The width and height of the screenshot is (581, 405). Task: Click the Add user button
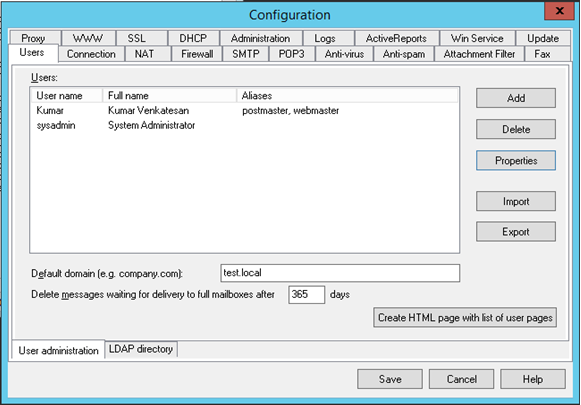pos(516,98)
